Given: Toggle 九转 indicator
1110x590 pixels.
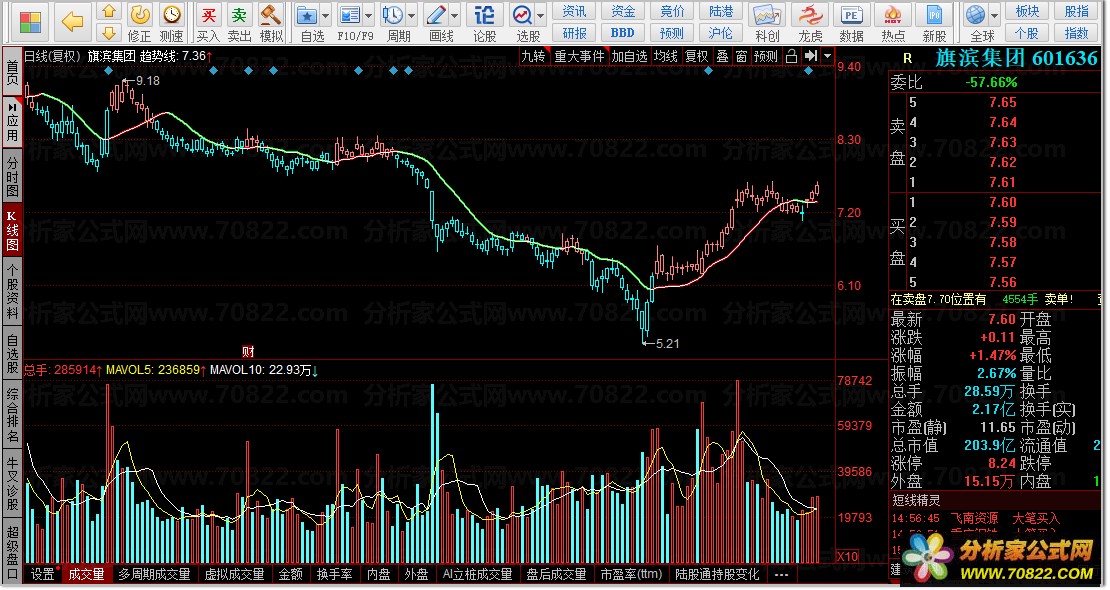Looking at the screenshot, I should (533, 56).
